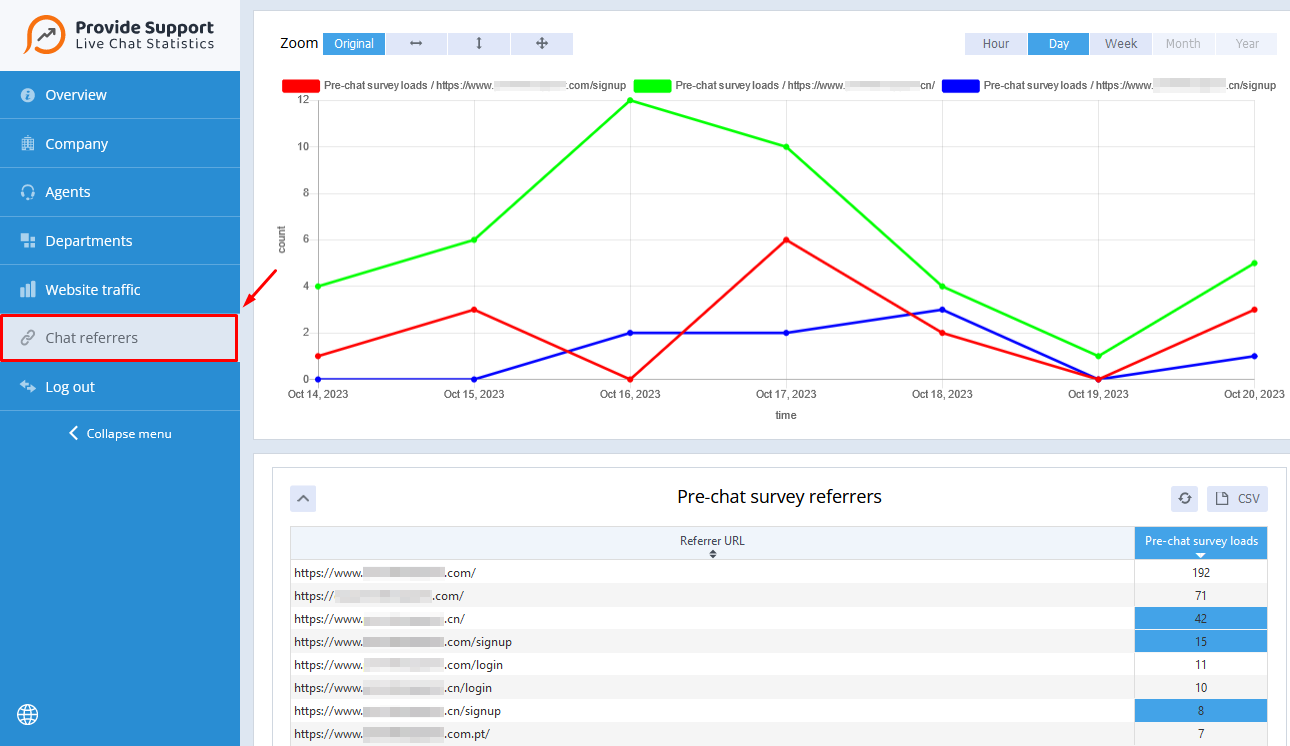
Task: Collapse the Pre-chat survey referrers panel
Action: click(303, 498)
